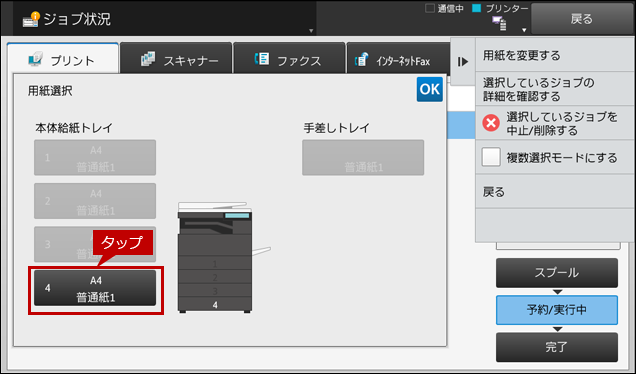Click the 用紙選択 dialog title
Screen dimensions: 636x374
pos(50,91)
